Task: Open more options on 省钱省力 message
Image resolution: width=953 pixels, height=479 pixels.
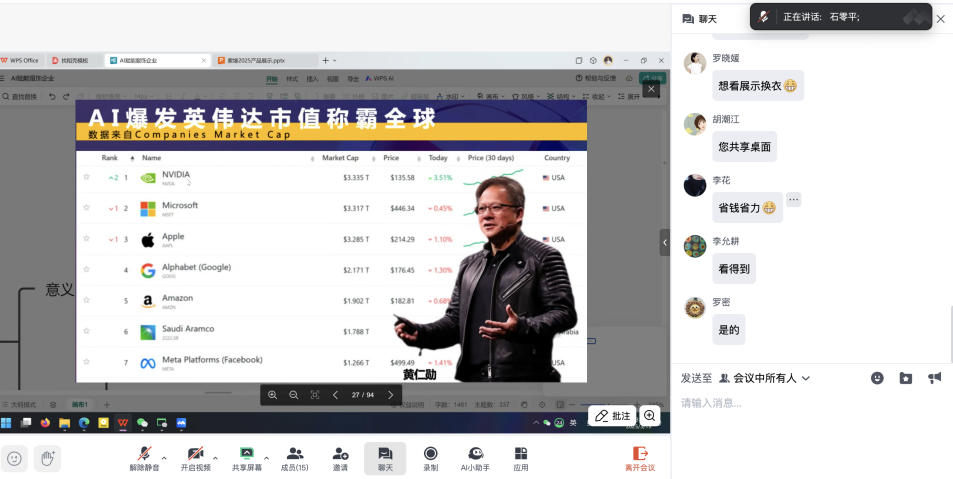Action: (x=794, y=199)
